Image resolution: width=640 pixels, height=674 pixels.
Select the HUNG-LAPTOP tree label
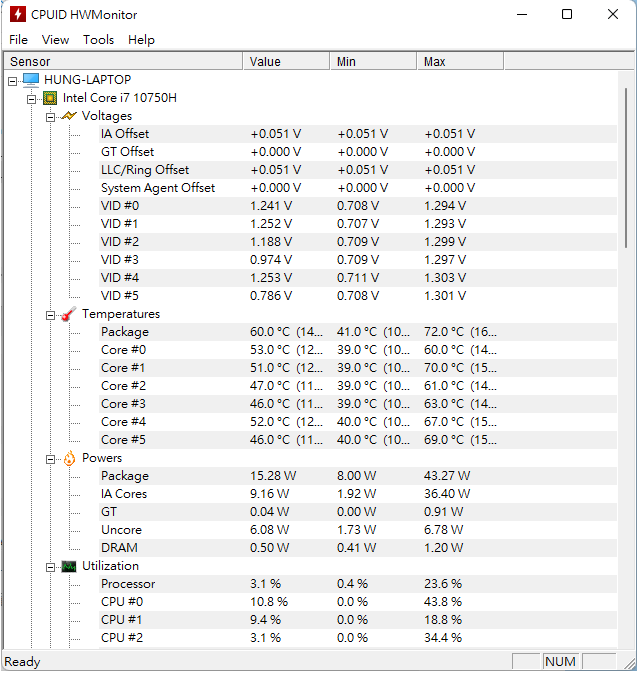tap(88, 80)
